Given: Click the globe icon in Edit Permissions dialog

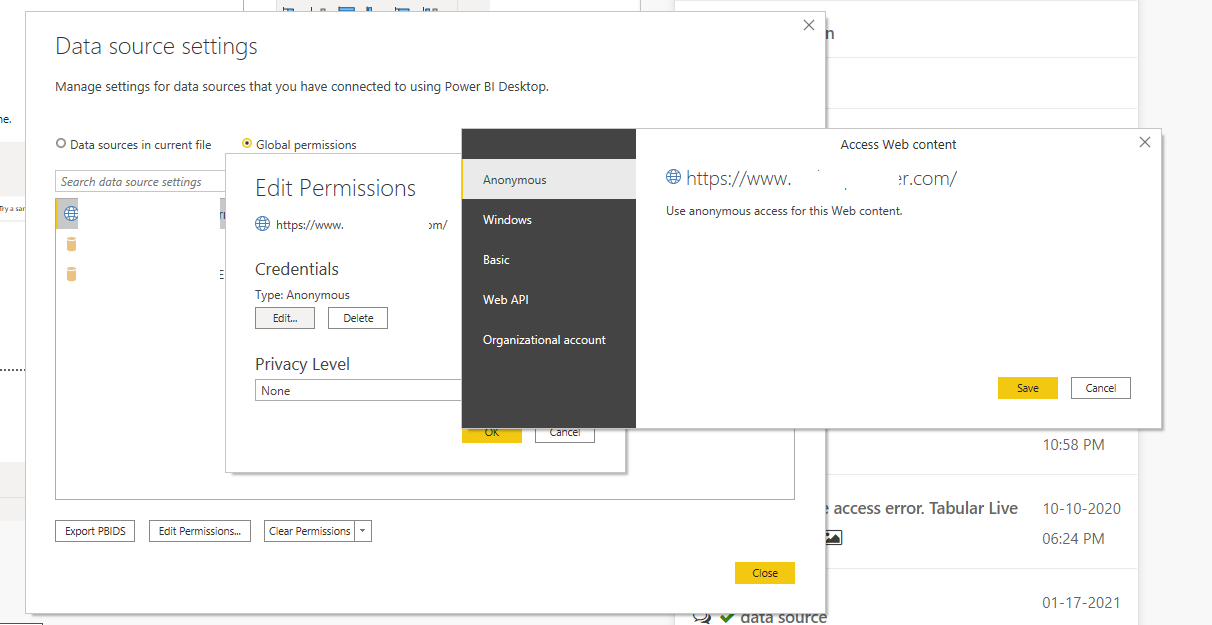Looking at the screenshot, I should click(x=263, y=225).
